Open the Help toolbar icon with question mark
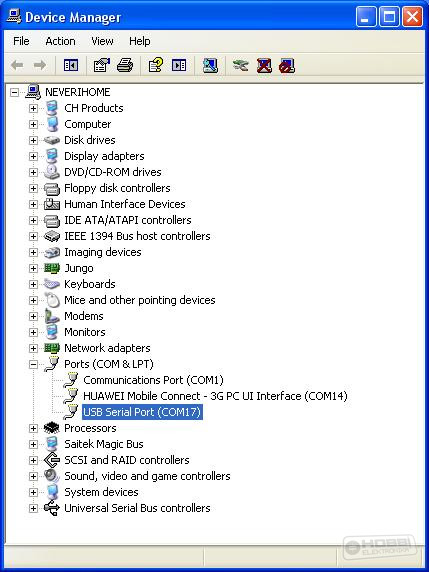The width and height of the screenshot is (429, 572). click(x=156, y=66)
